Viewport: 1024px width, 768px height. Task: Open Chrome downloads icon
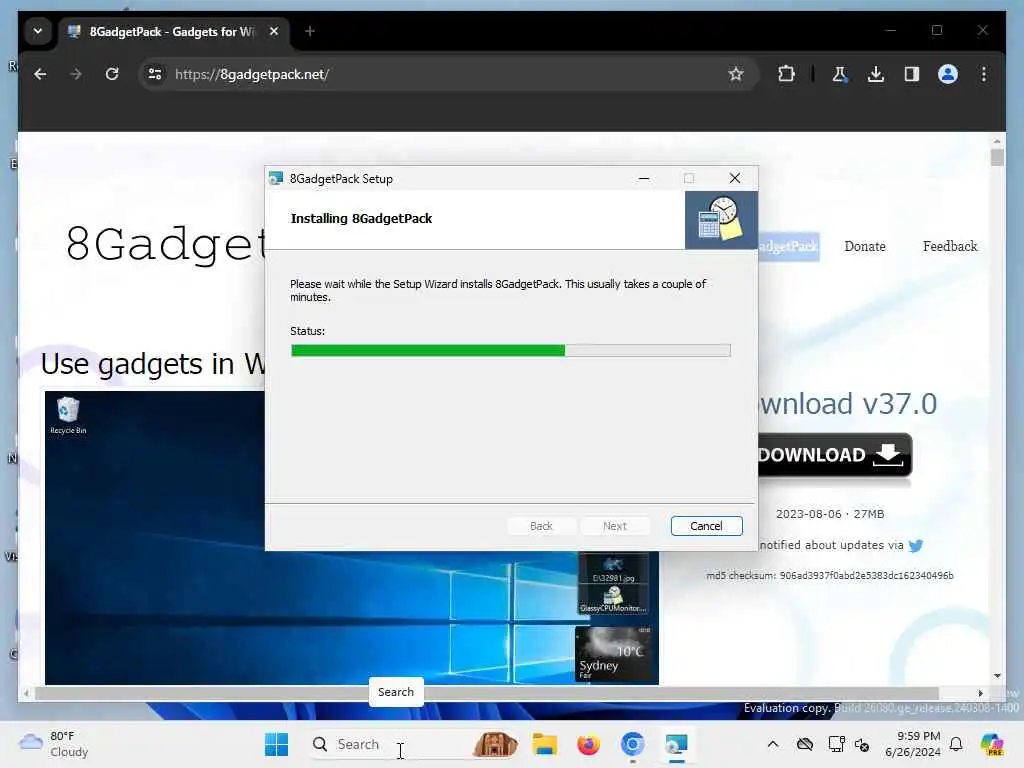click(876, 74)
